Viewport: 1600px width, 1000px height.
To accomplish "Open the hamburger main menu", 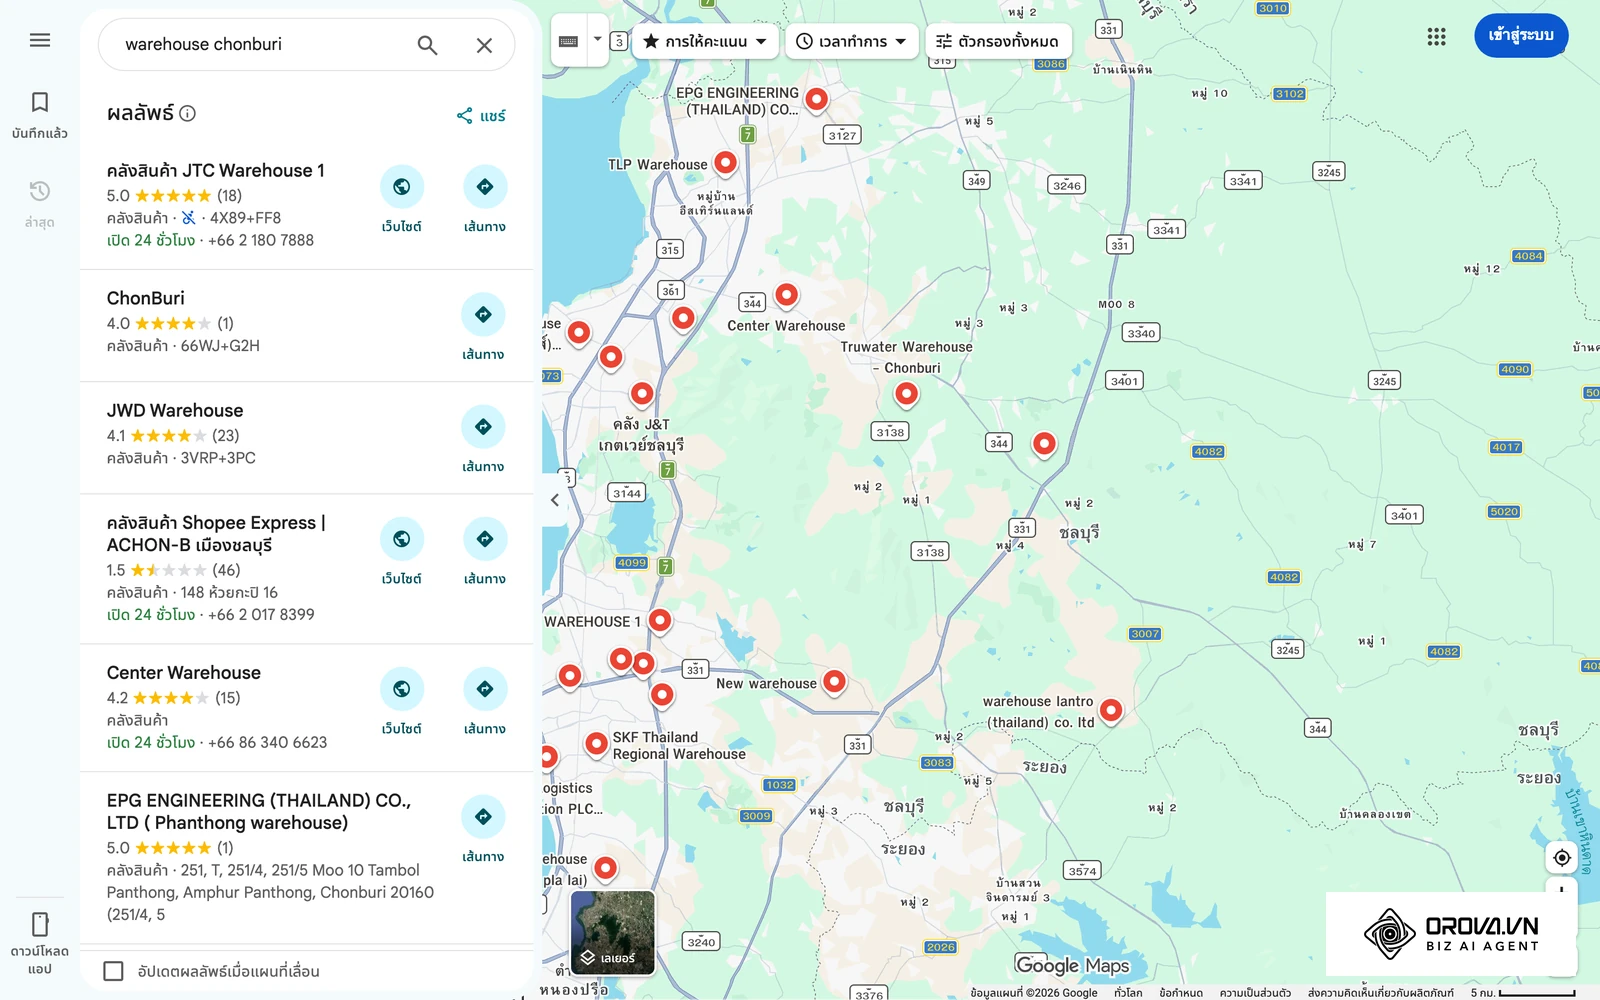I will pos(40,40).
